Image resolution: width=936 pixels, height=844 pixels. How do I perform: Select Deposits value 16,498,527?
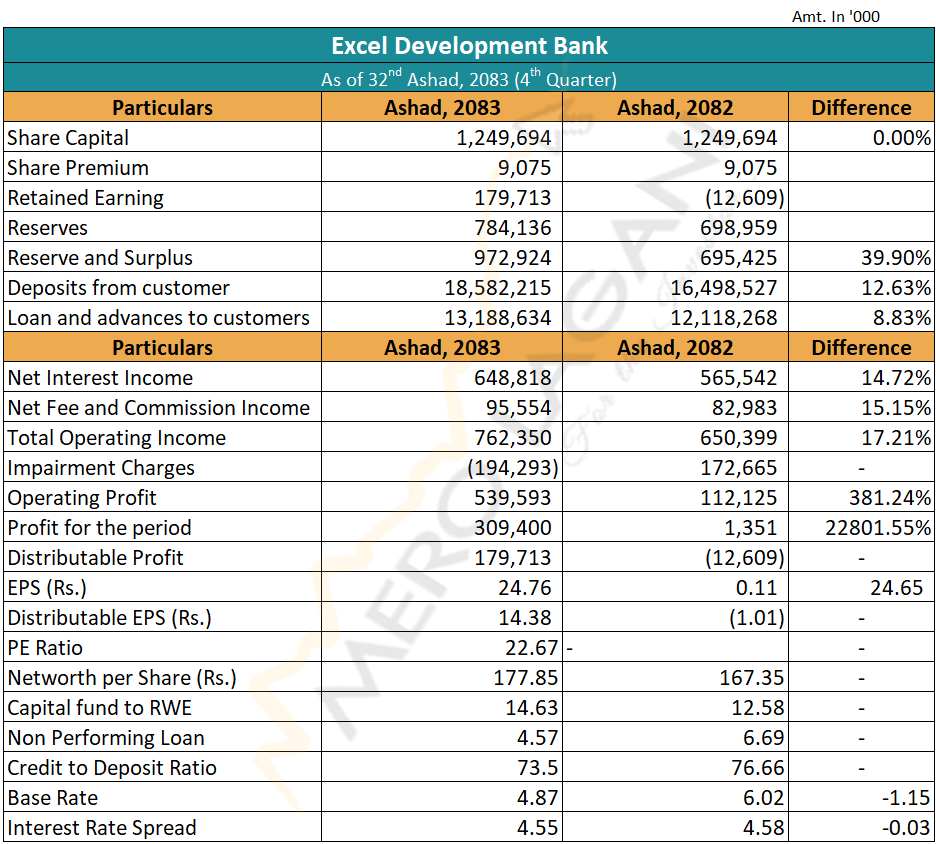coord(723,288)
